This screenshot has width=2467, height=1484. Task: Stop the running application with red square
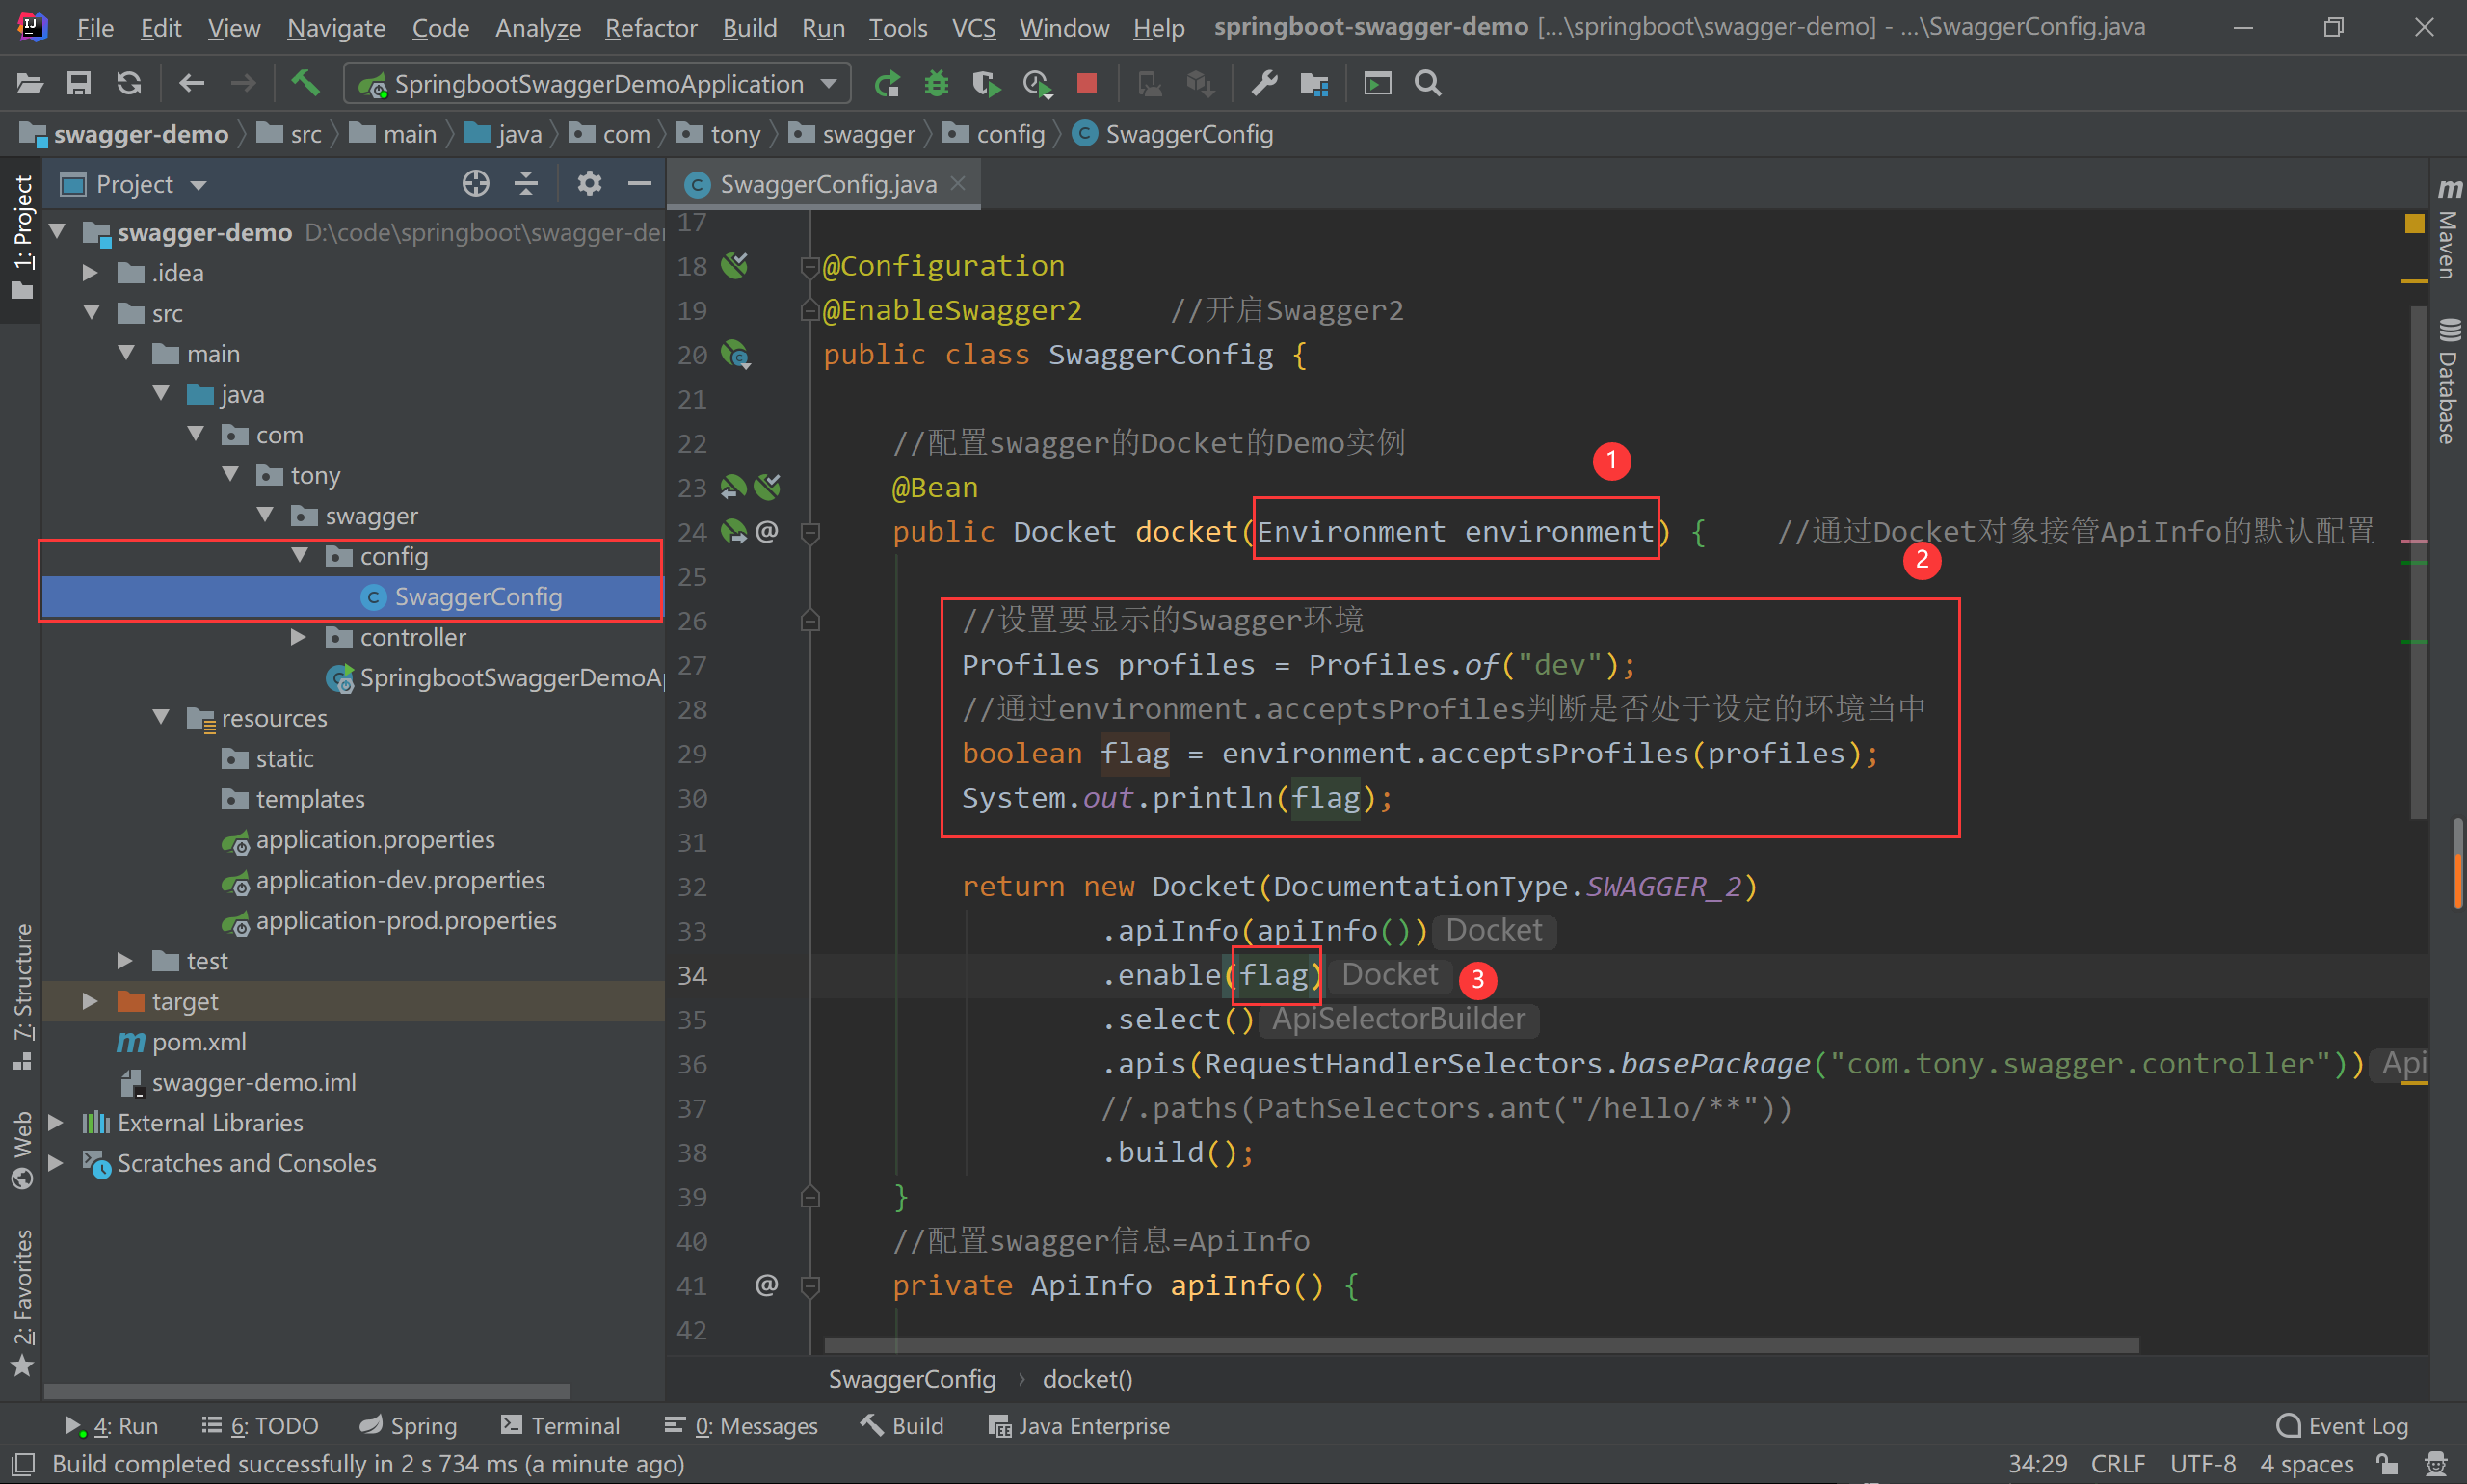point(1087,83)
